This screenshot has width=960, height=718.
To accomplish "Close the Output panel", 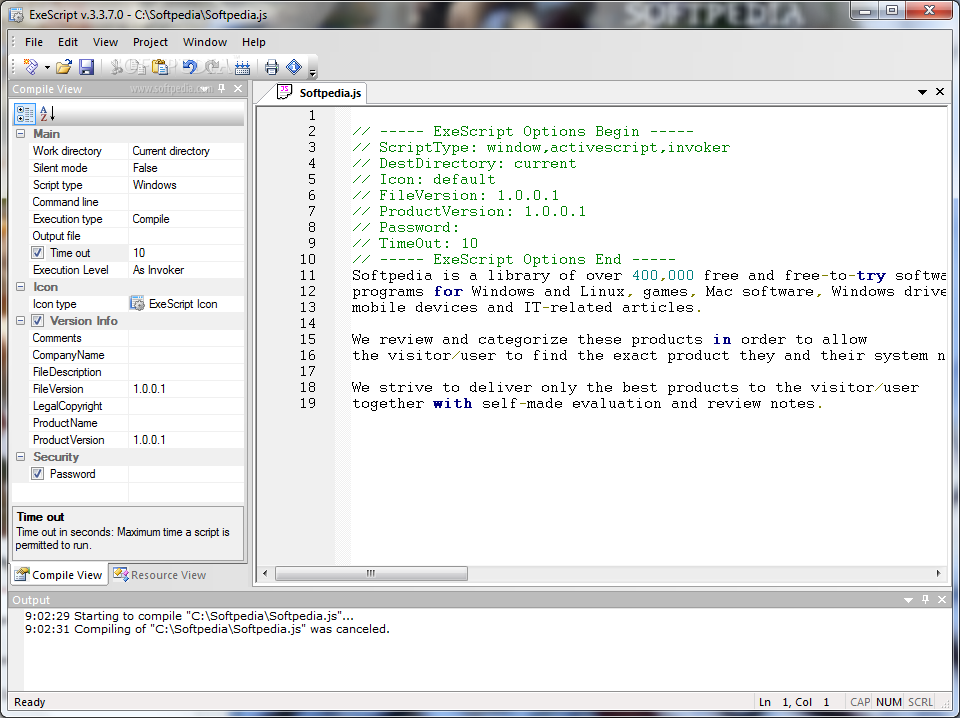I will pyautogui.click(x=942, y=599).
